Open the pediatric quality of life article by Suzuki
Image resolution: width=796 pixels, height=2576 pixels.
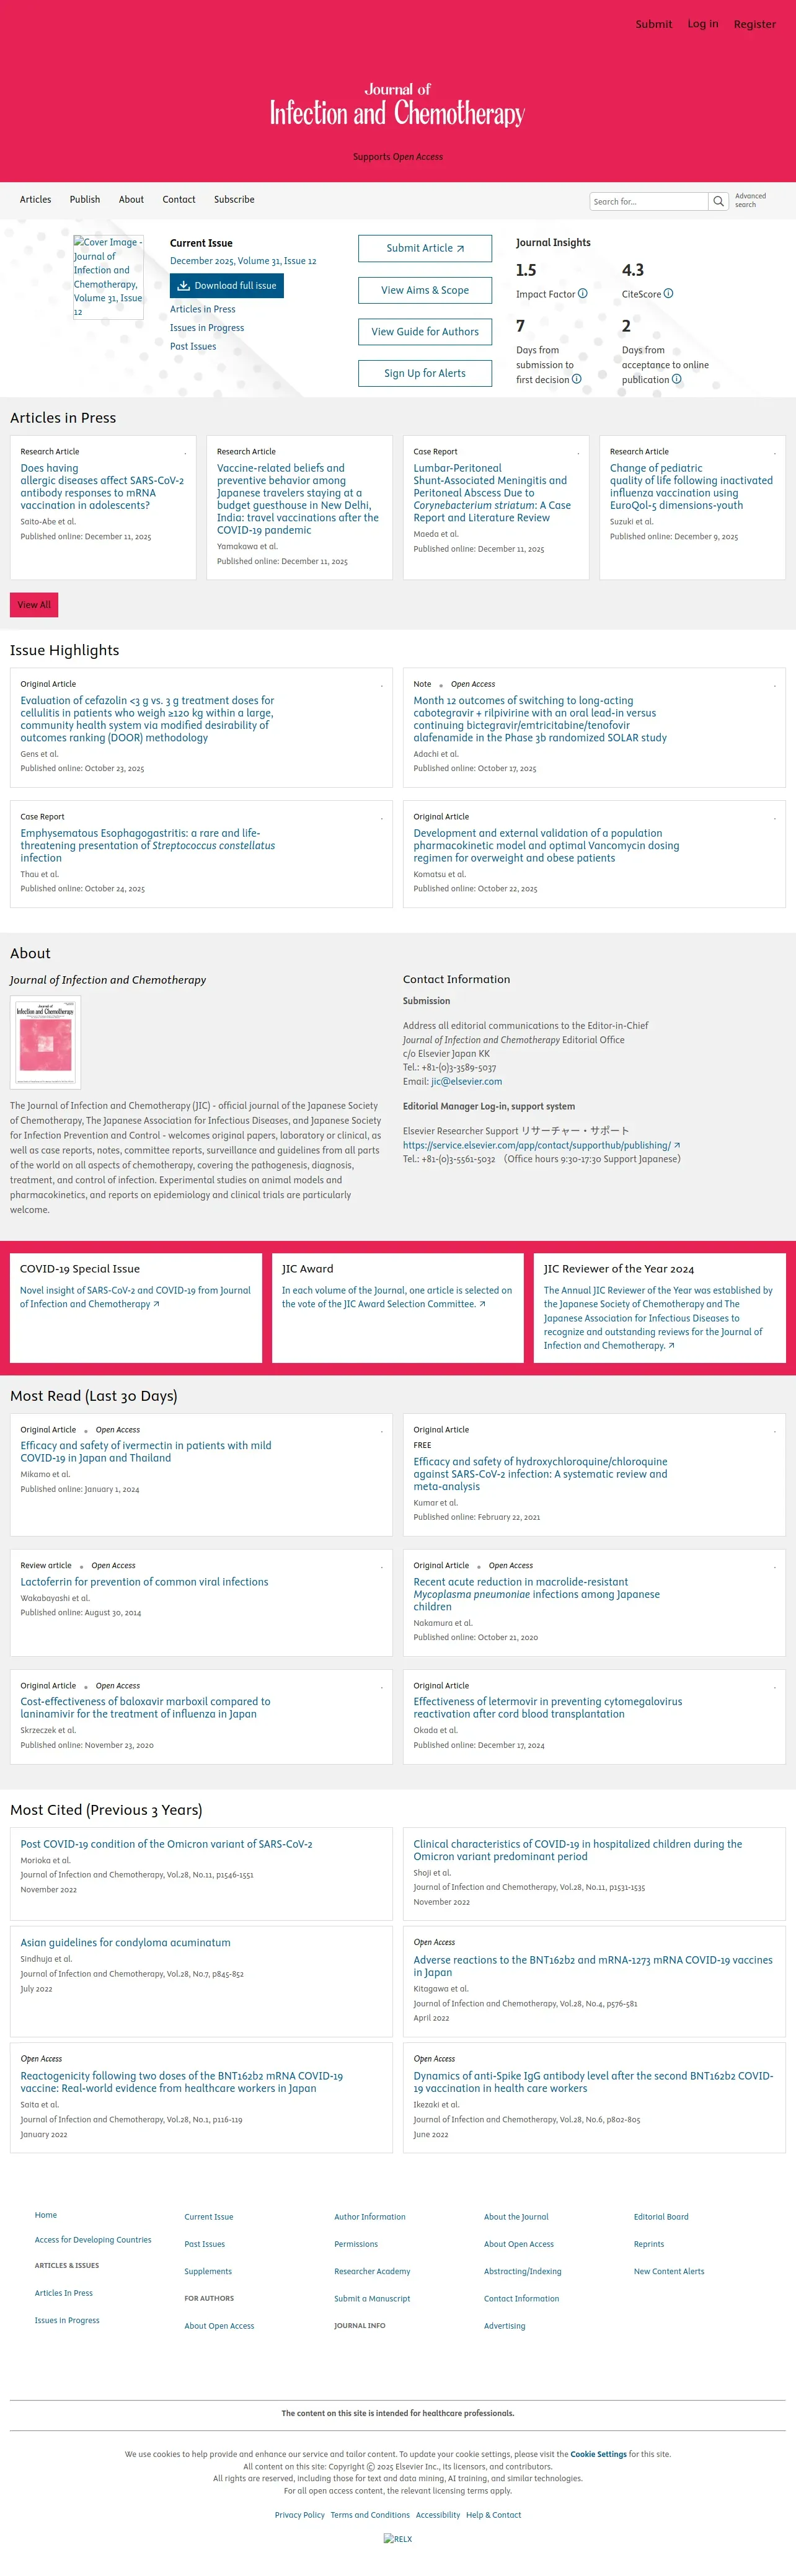click(x=691, y=486)
